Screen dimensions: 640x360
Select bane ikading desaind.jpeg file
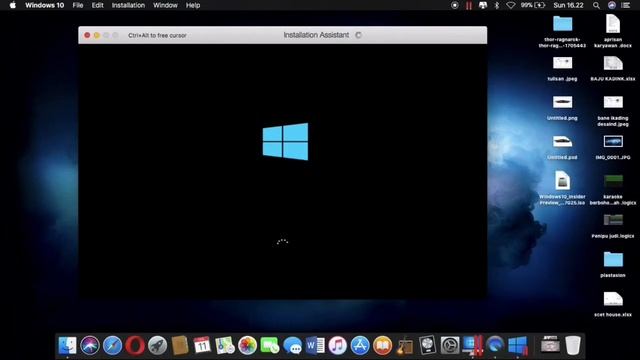pyautogui.click(x=613, y=102)
